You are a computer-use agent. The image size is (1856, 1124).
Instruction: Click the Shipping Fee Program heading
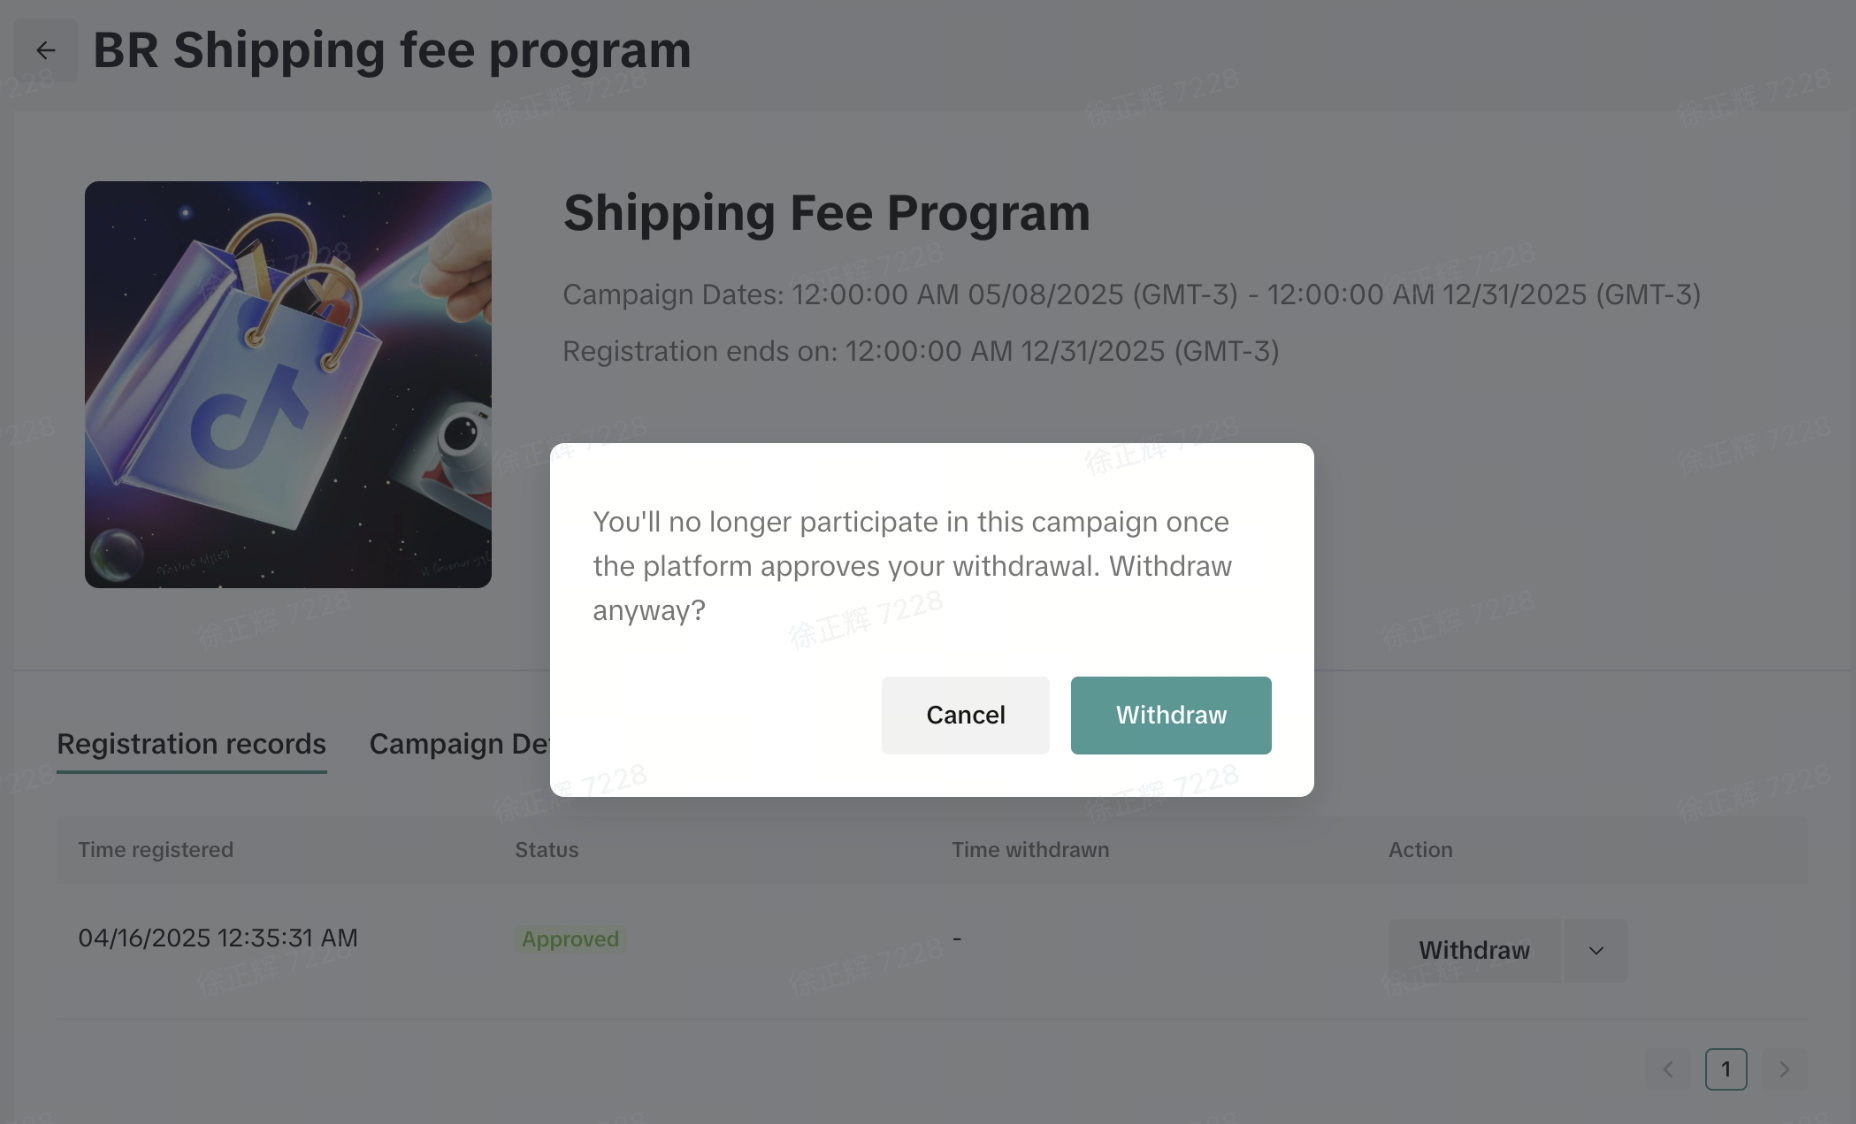826,213
